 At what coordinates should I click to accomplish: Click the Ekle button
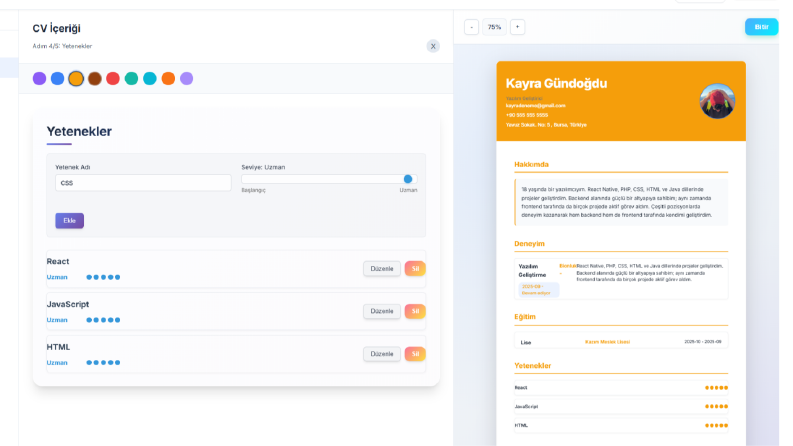point(69,220)
